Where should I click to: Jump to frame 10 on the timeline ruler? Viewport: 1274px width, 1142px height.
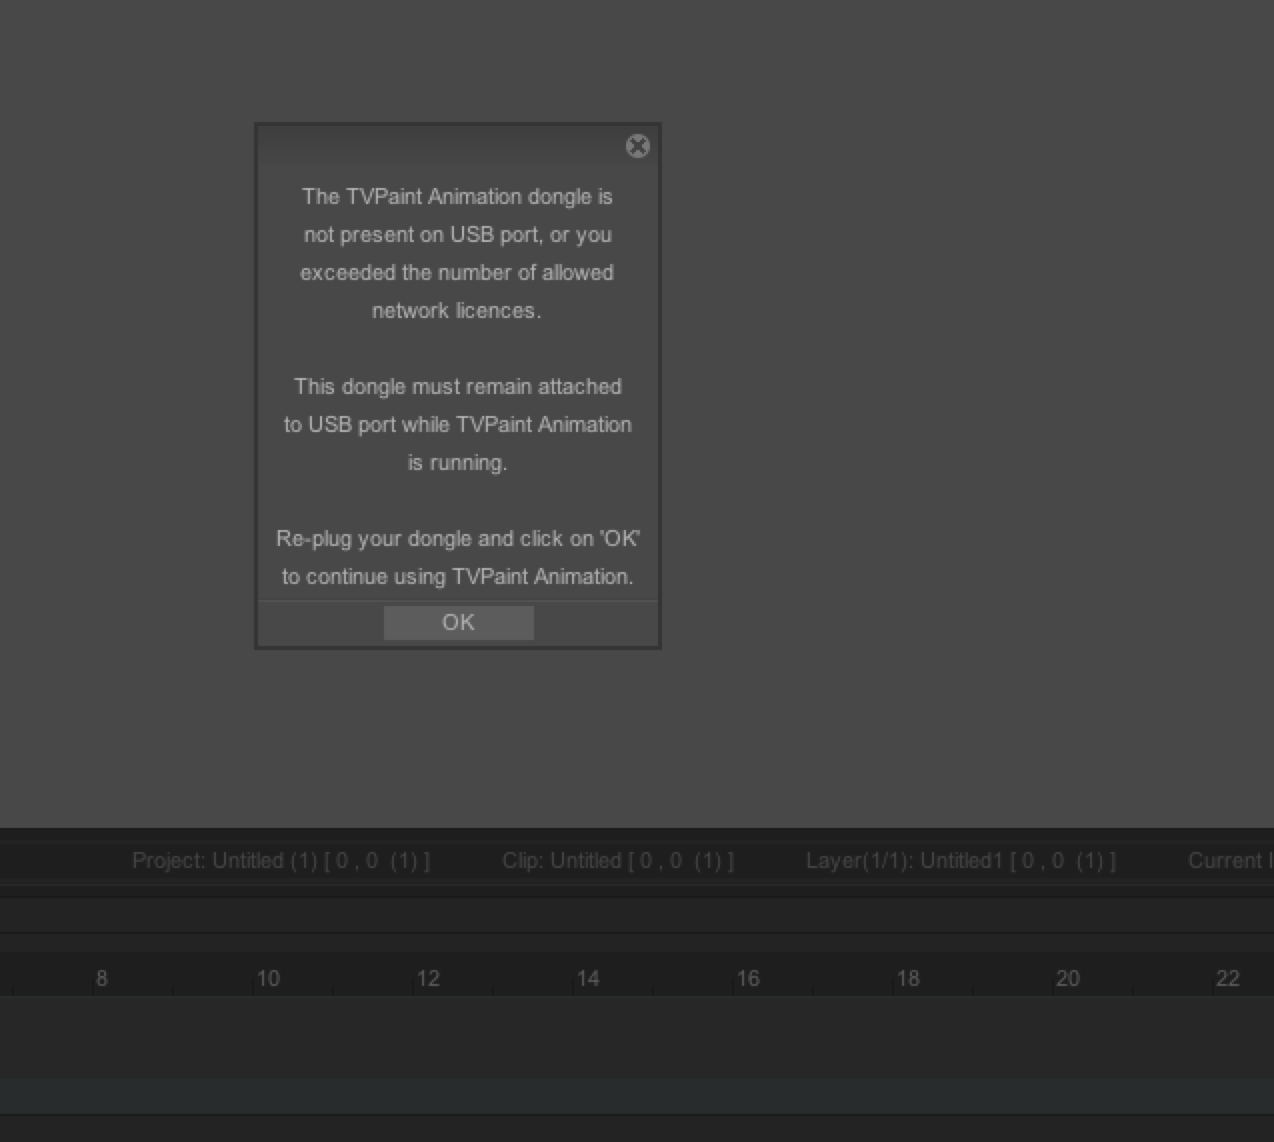[x=268, y=978]
